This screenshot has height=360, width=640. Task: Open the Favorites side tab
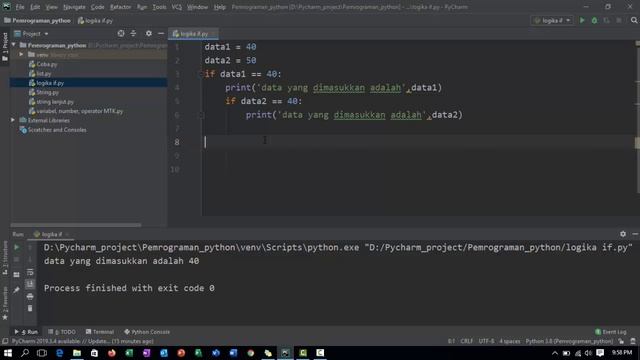point(5,303)
